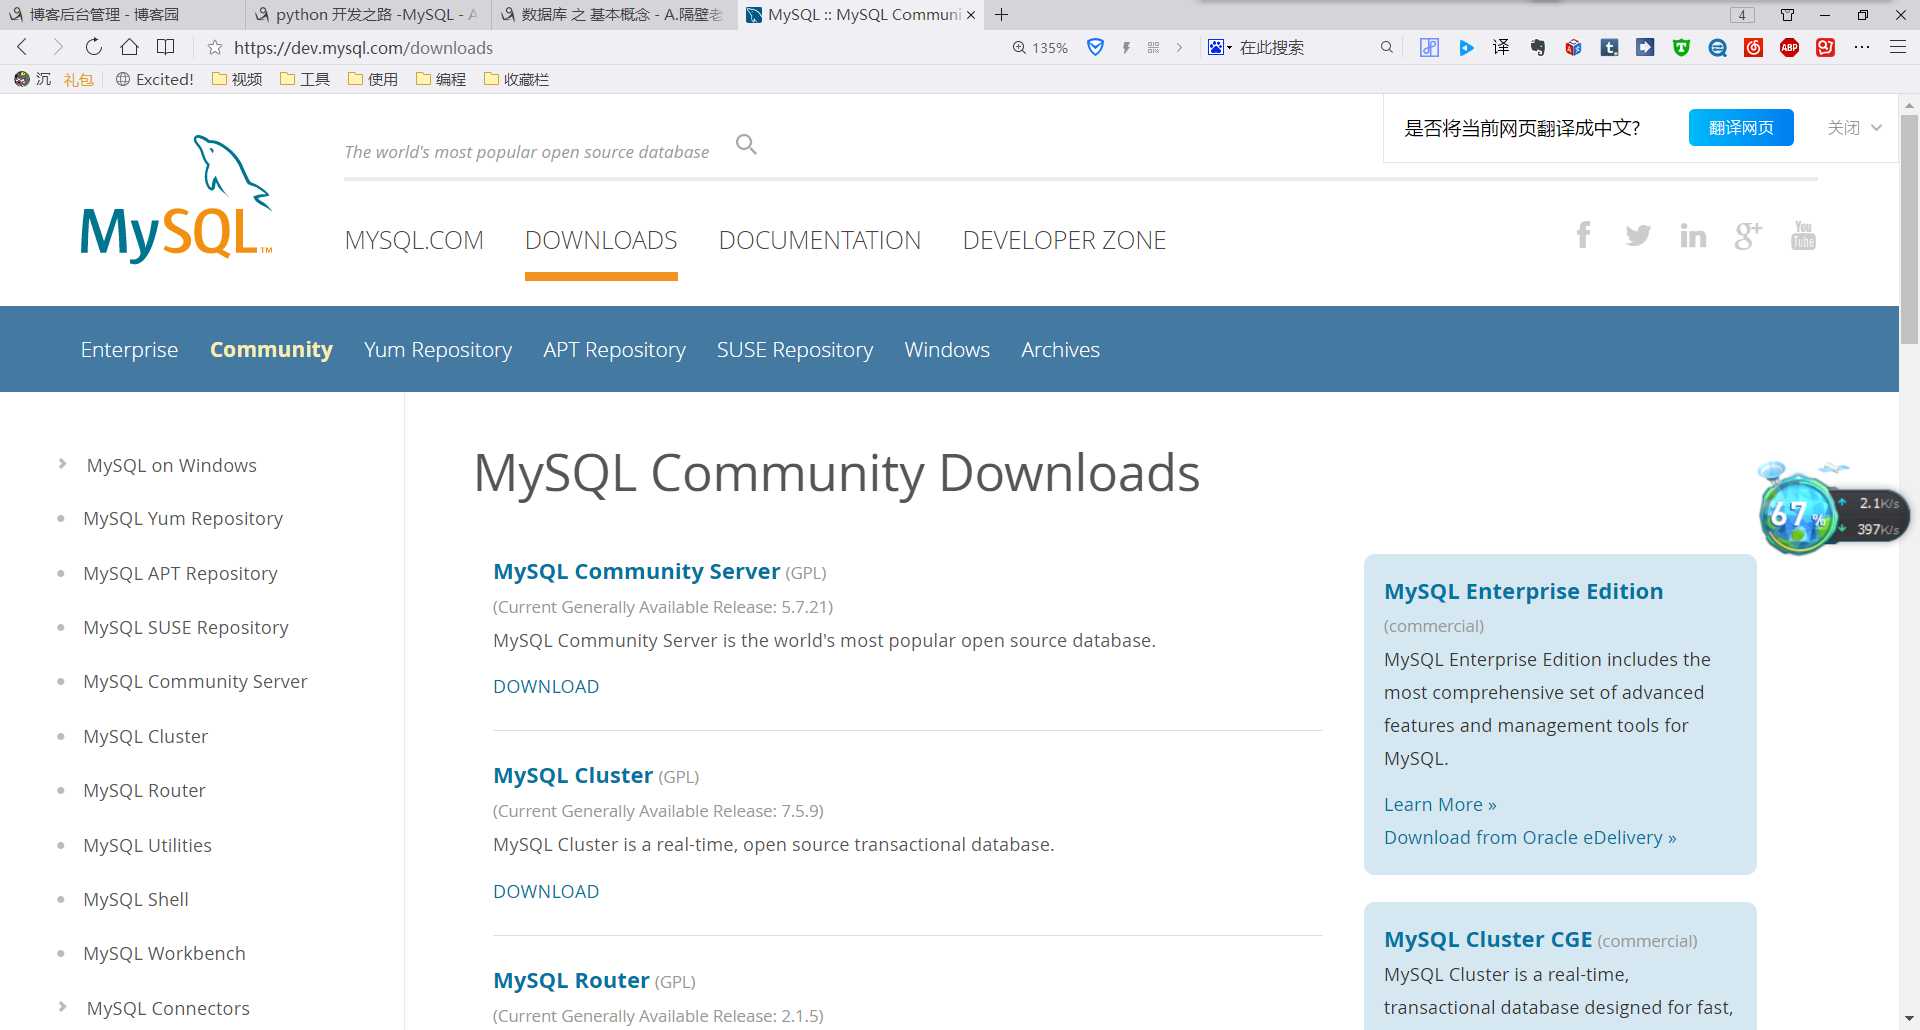
Task: Open a new tab with plus button
Action: click(1001, 14)
